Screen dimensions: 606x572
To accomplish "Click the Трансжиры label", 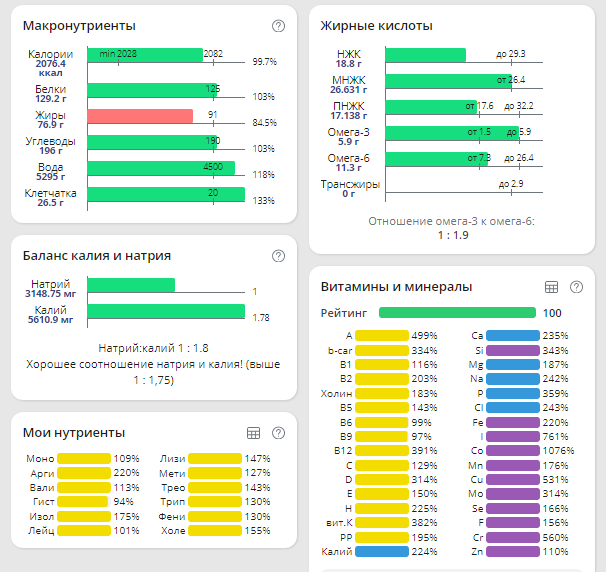I will coord(350,184).
